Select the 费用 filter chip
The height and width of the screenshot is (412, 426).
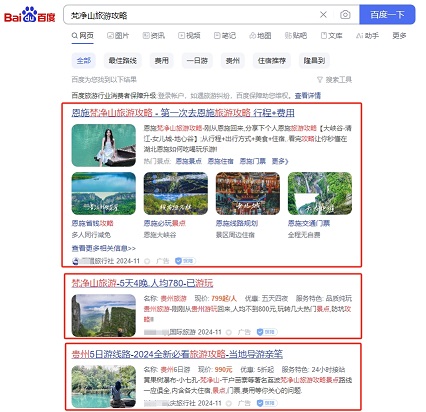pyautogui.click(x=162, y=61)
